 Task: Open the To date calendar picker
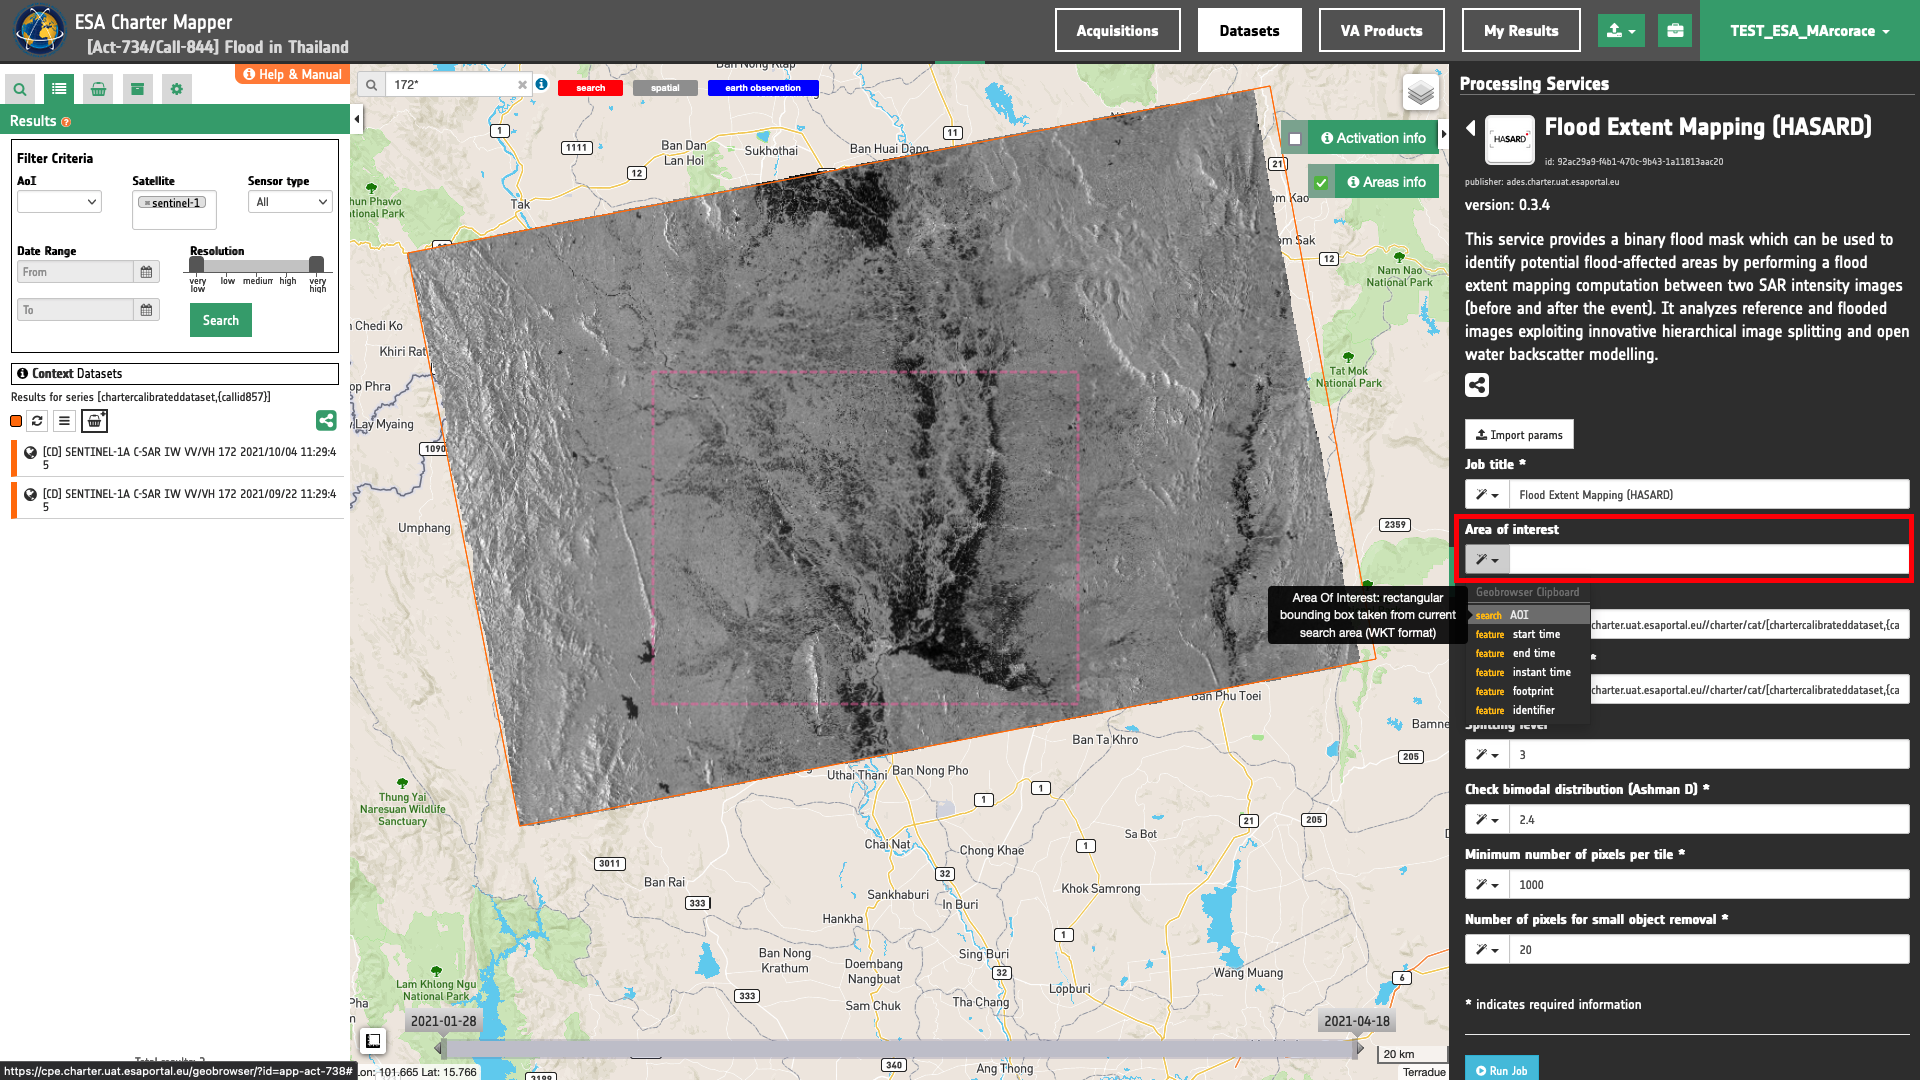tap(146, 310)
